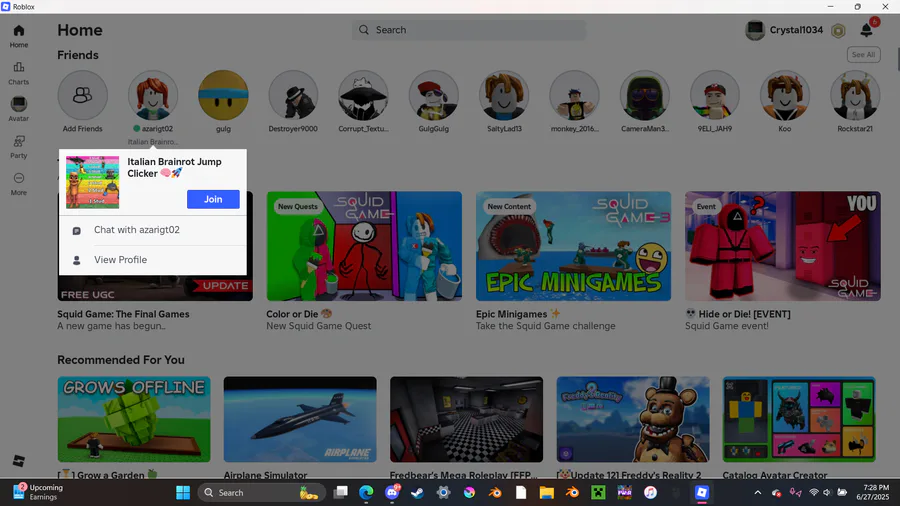
Task: Select friend GulgGulg's avatar
Action: 433,95
